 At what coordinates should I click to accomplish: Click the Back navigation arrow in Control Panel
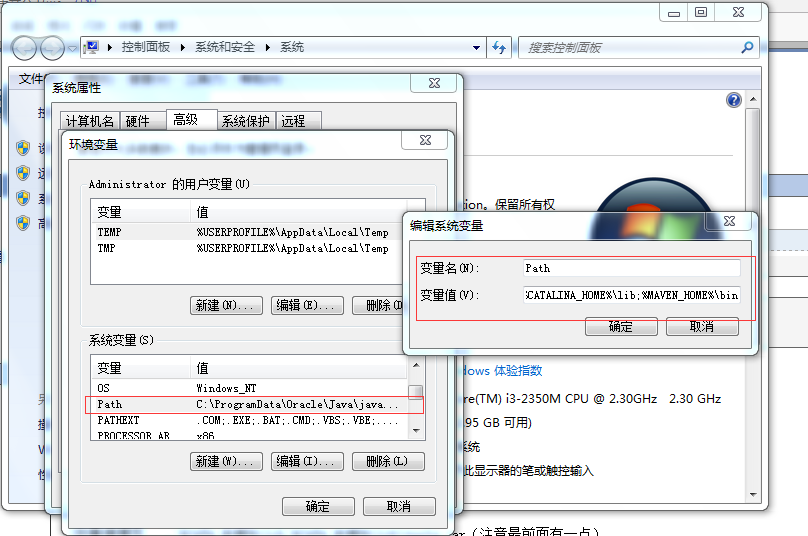(x=23, y=48)
